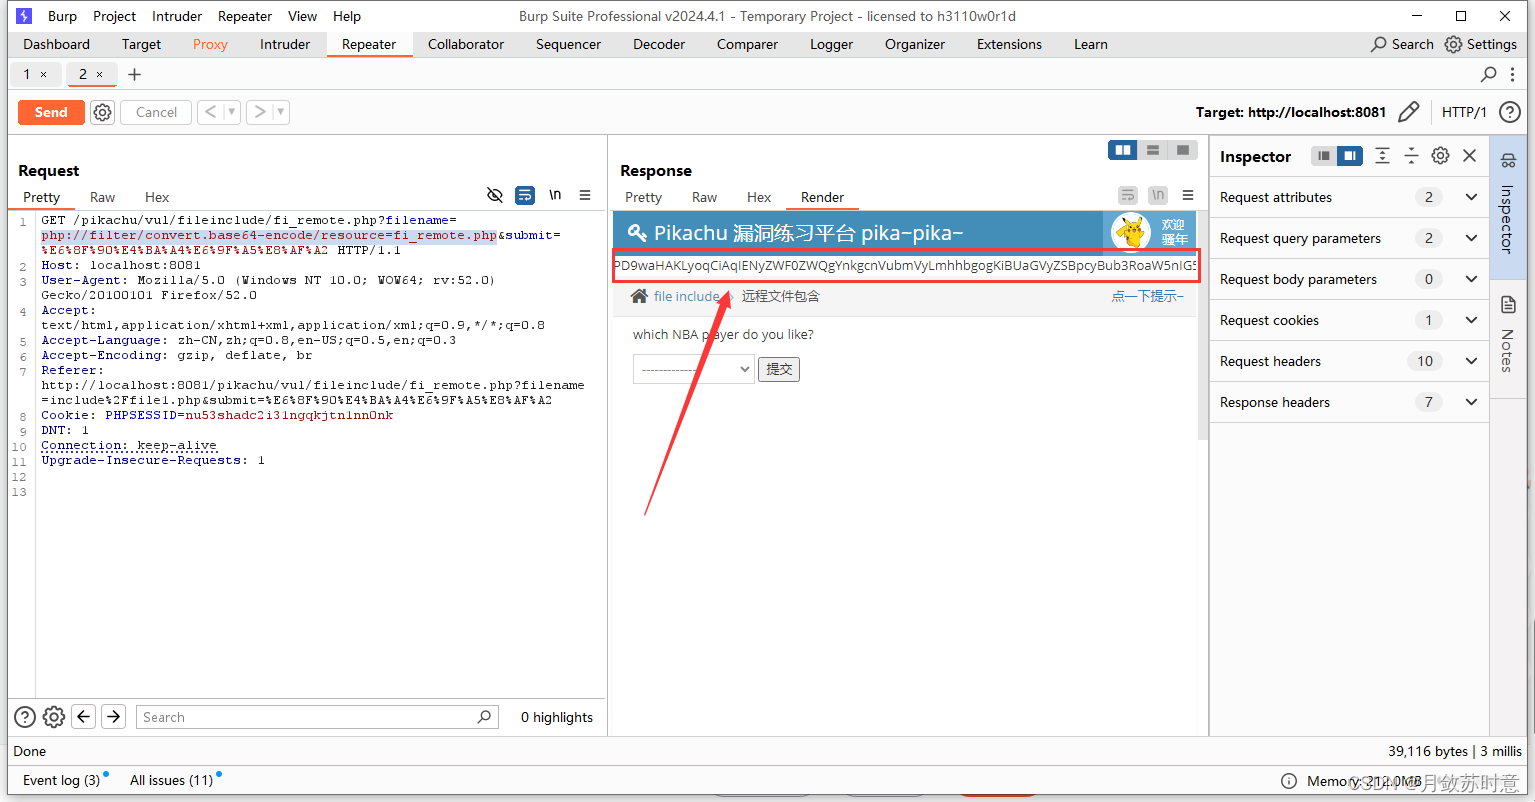Expand all Inspector sections icon
Screen dimensions: 1535x802
click(x=1382, y=156)
